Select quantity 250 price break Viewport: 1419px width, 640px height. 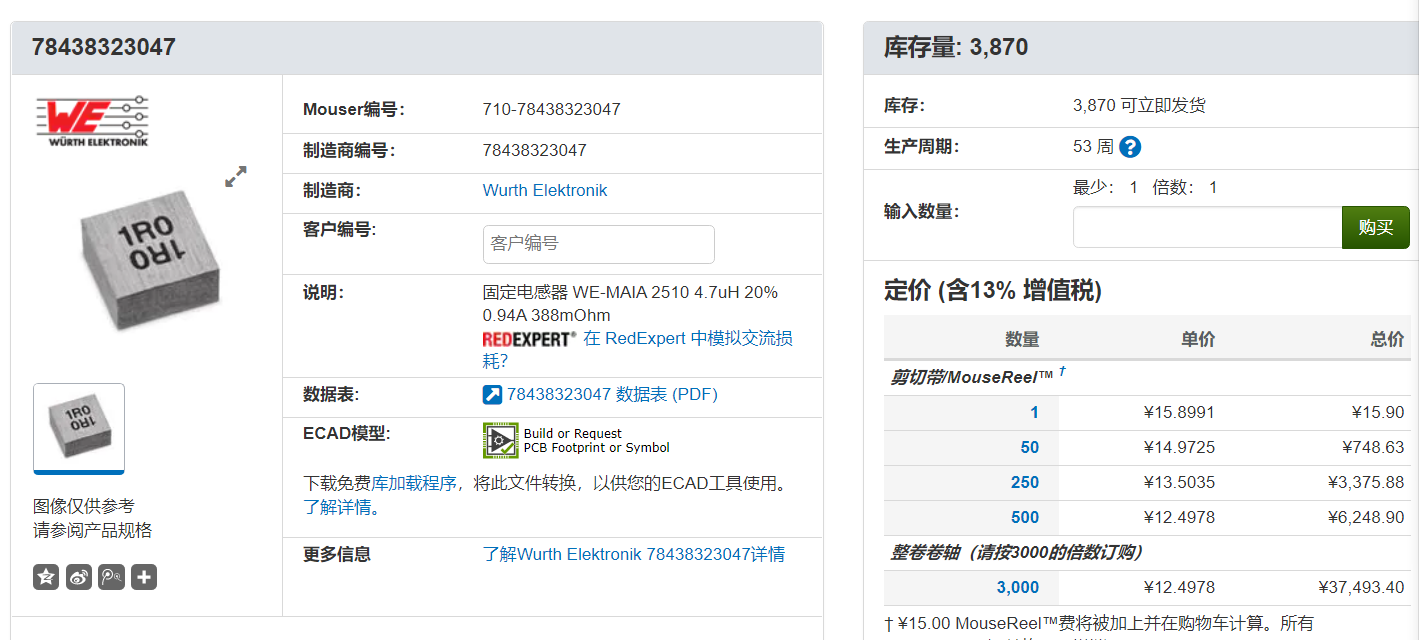[x=1025, y=482]
